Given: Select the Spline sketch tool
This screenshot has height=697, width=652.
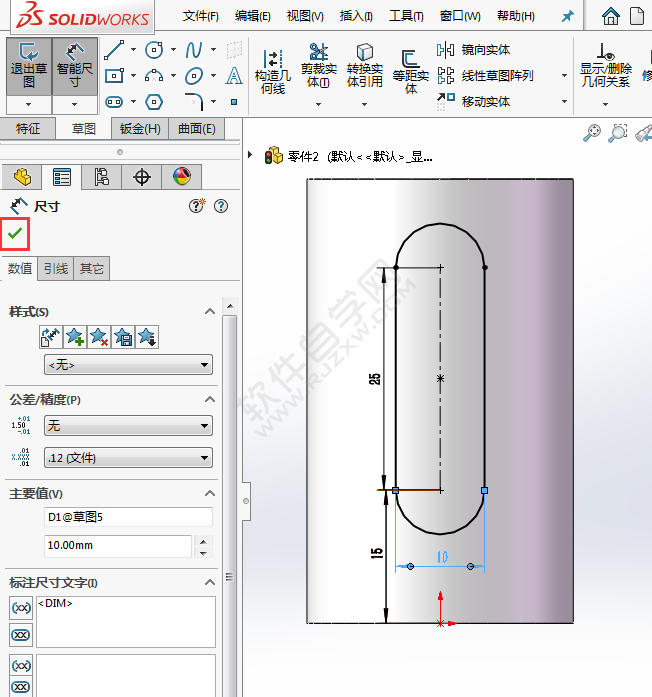Looking at the screenshot, I should point(194,50).
